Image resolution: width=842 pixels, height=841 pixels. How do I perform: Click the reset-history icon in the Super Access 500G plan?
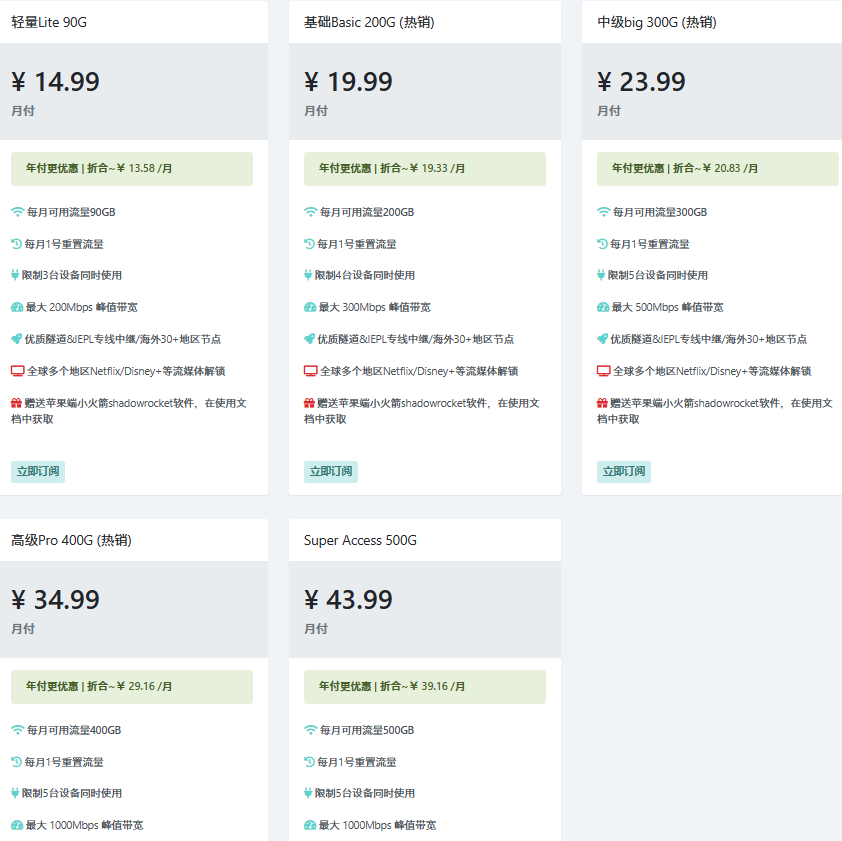(309, 762)
